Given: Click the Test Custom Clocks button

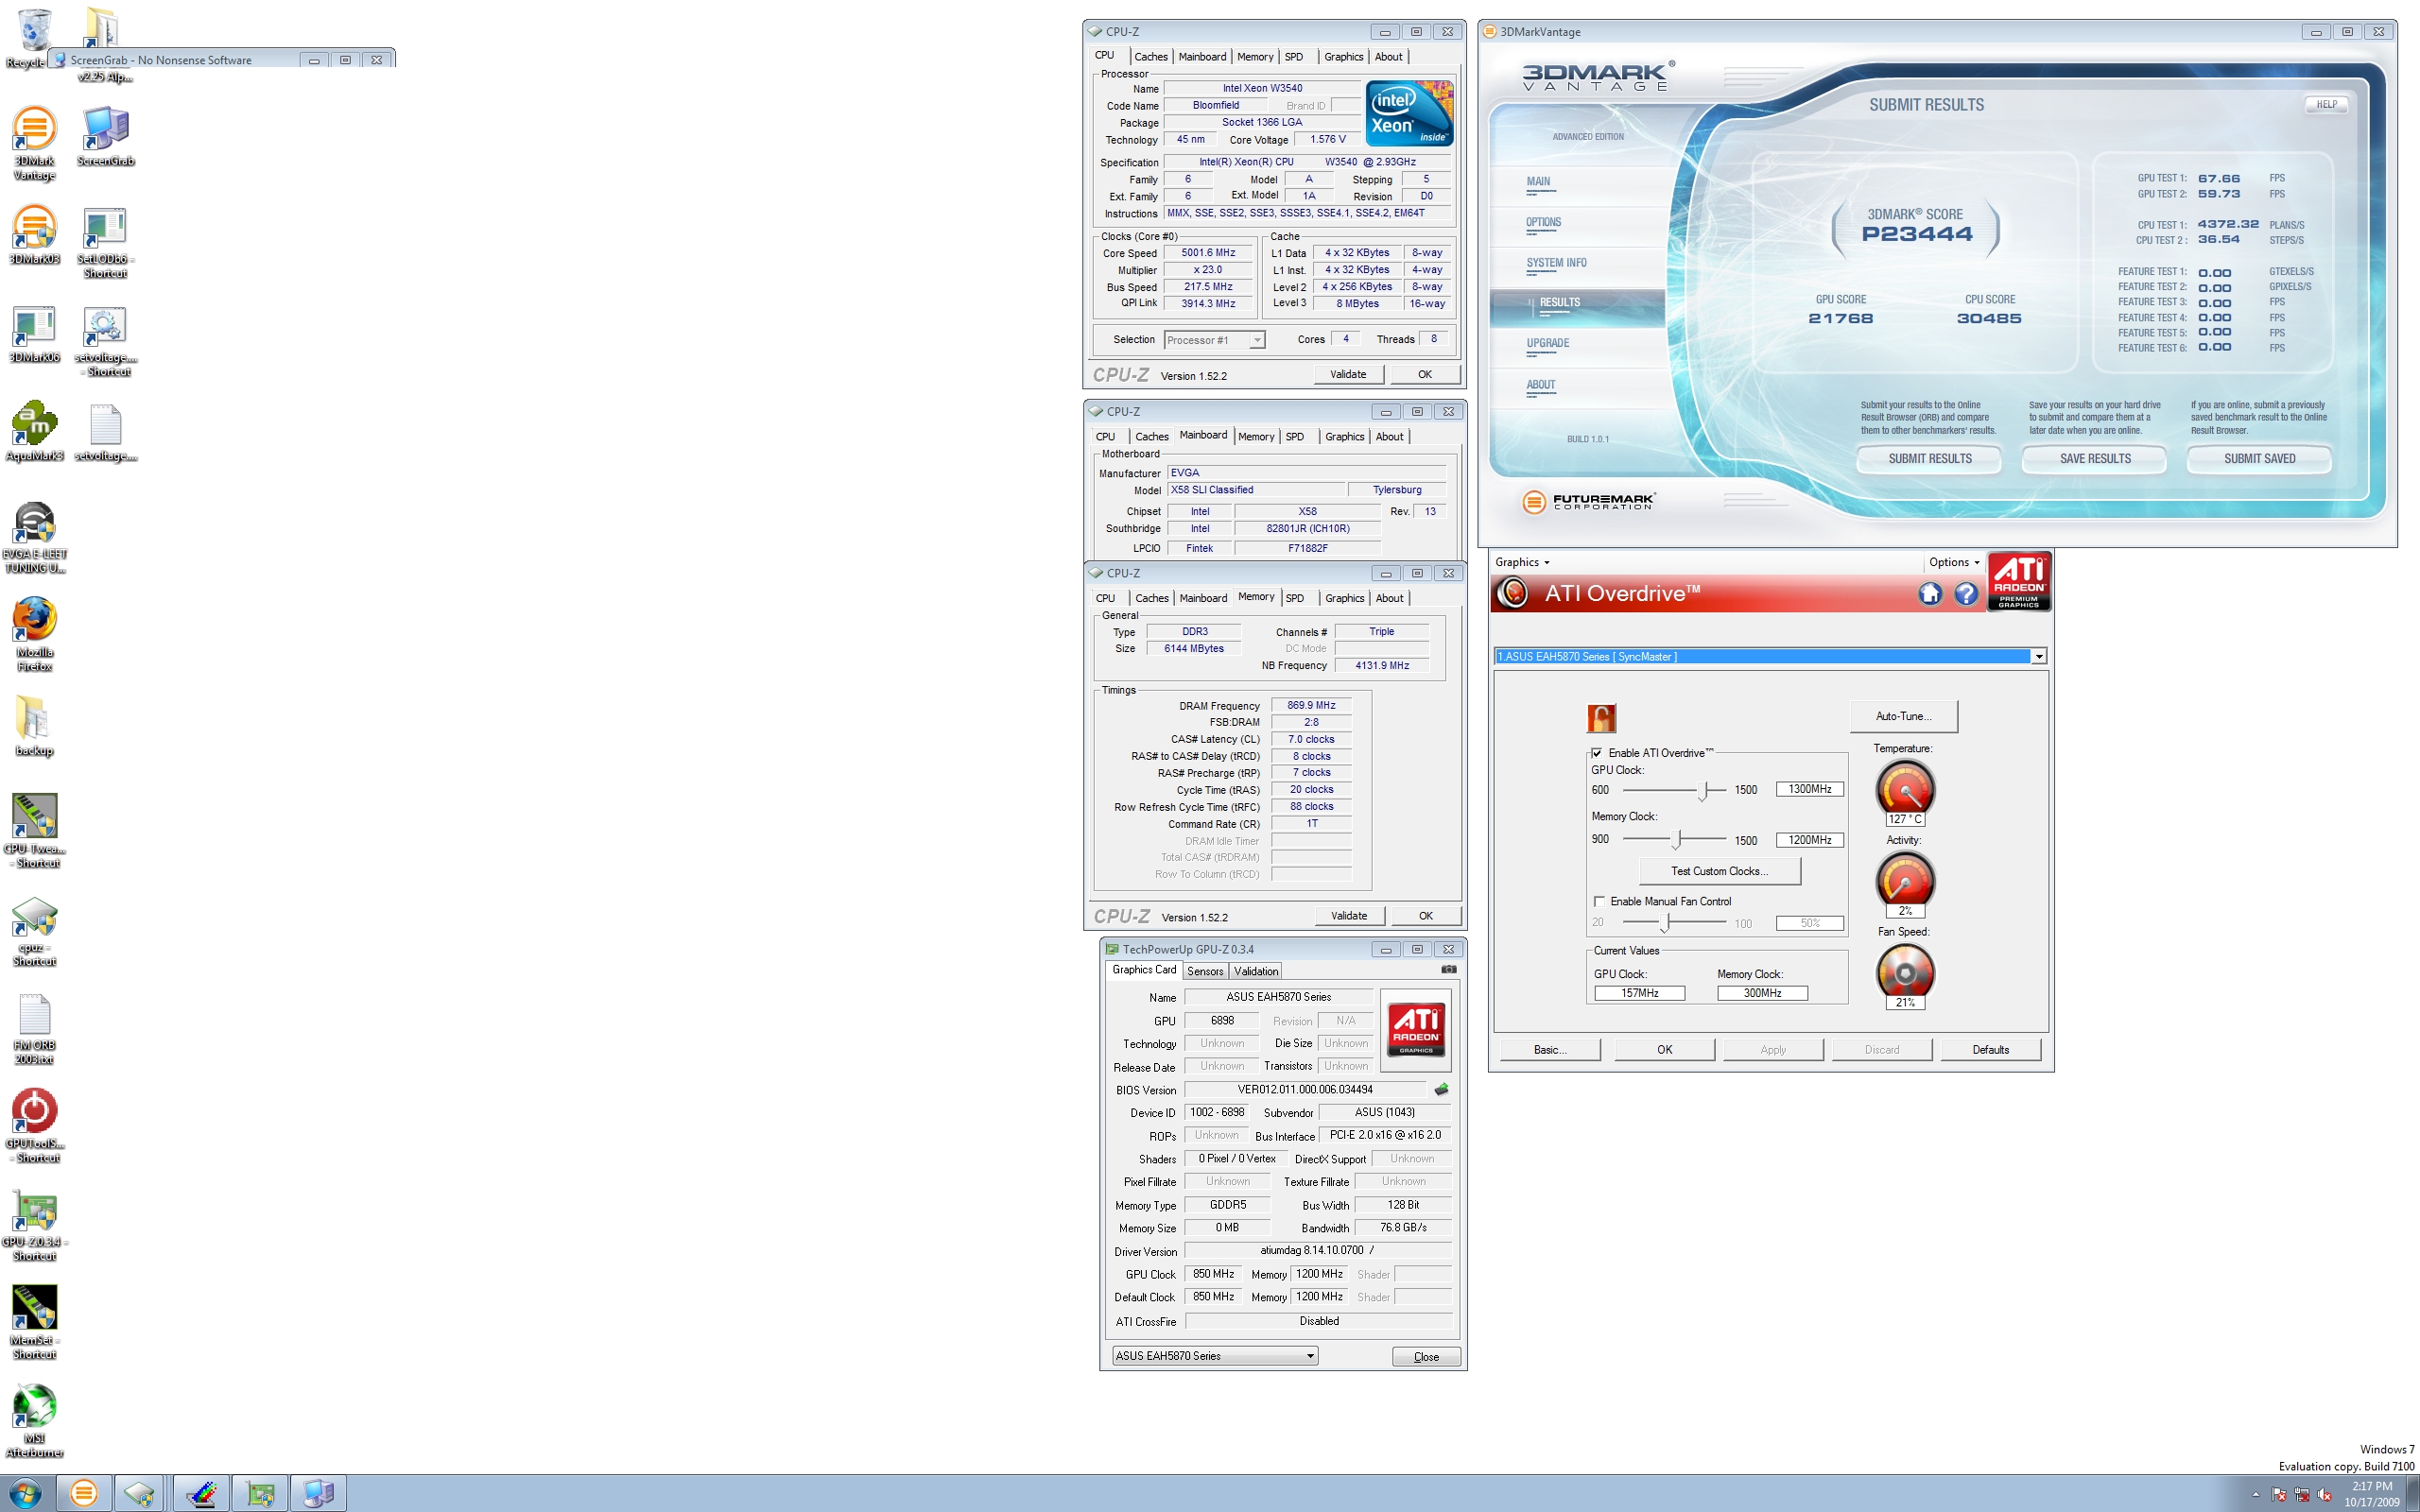Looking at the screenshot, I should pyautogui.click(x=1719, y=871).
